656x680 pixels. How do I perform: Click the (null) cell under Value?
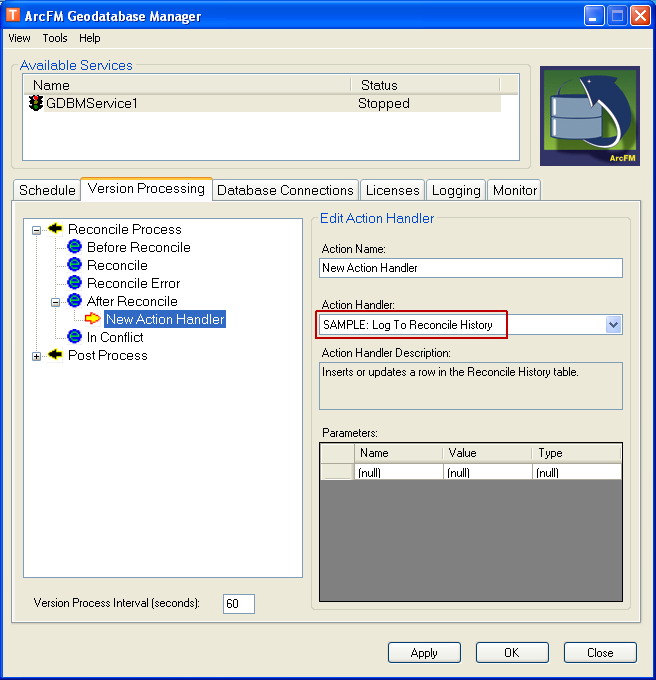[x=488, y=472]
